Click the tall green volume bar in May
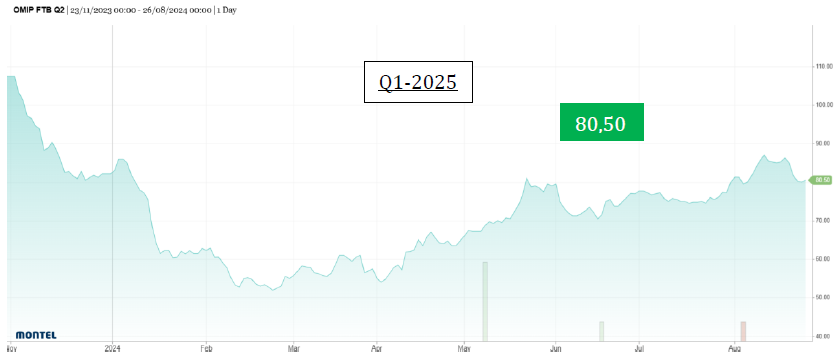The width and height of the screenshot is (839, 360). click(x=485, y=301)
